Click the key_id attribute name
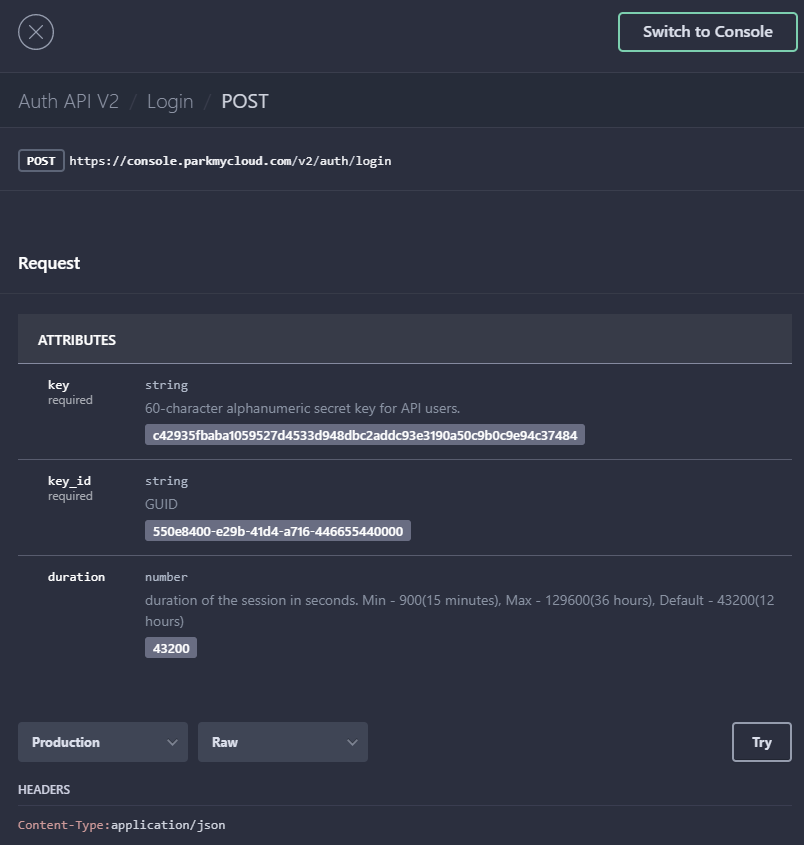The width and height of the screenshot is (804, 845). (69, 481)
